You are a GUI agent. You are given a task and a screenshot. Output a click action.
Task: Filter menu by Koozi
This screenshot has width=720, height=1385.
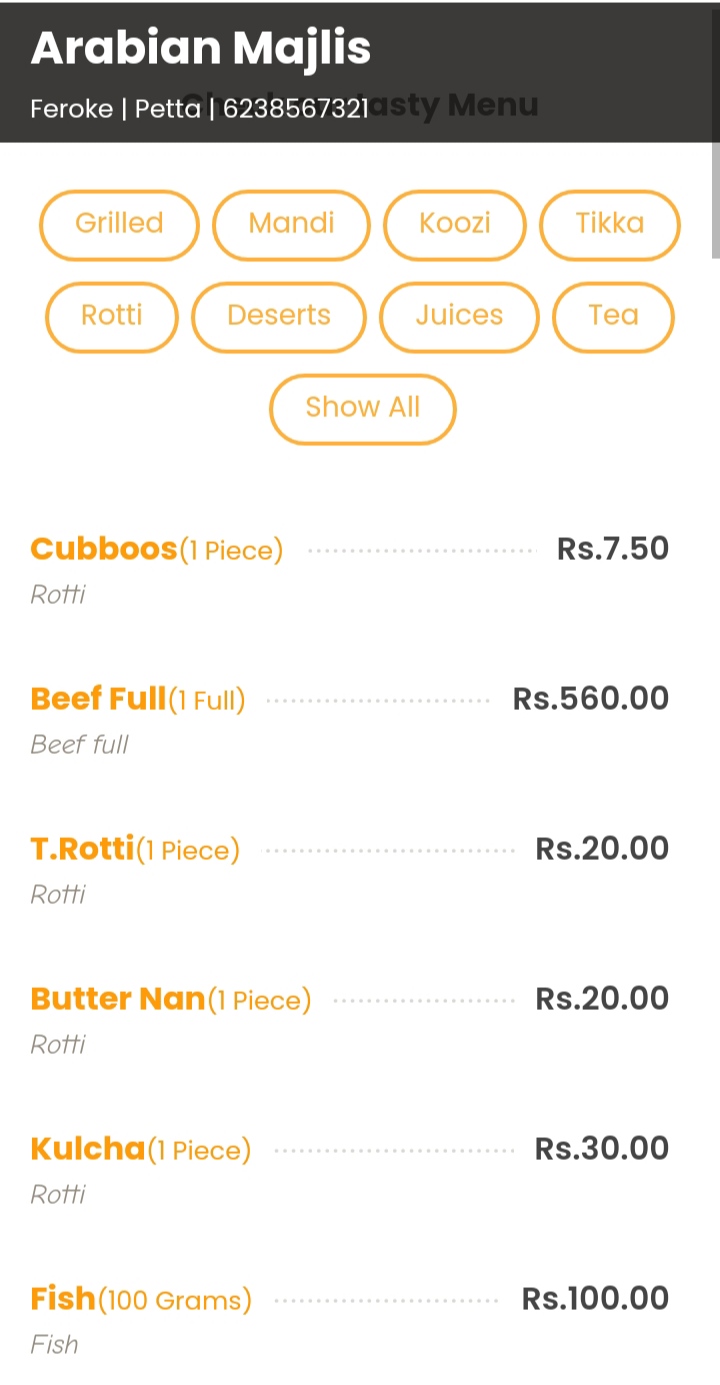coord(455,224)
